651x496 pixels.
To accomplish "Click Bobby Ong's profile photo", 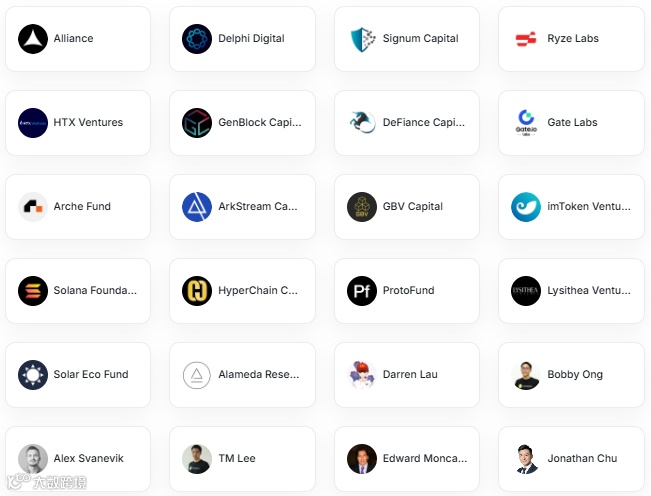I will (x=526, y=375).
